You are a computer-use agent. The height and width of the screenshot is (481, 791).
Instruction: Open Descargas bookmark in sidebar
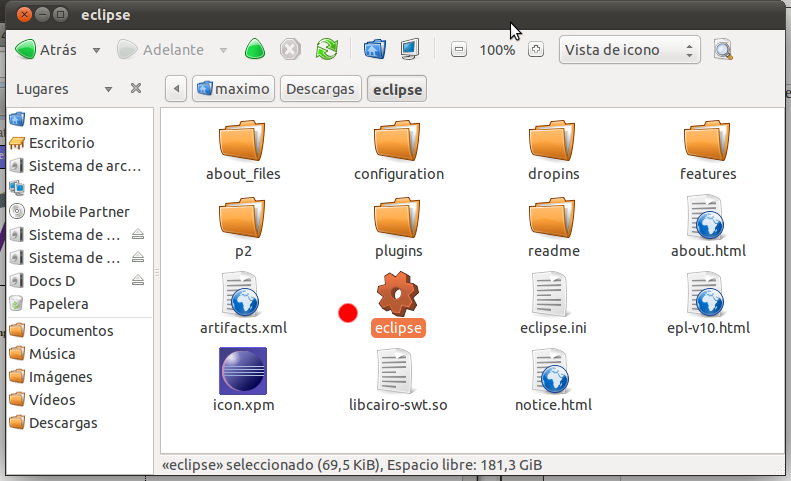click(80, 422)
